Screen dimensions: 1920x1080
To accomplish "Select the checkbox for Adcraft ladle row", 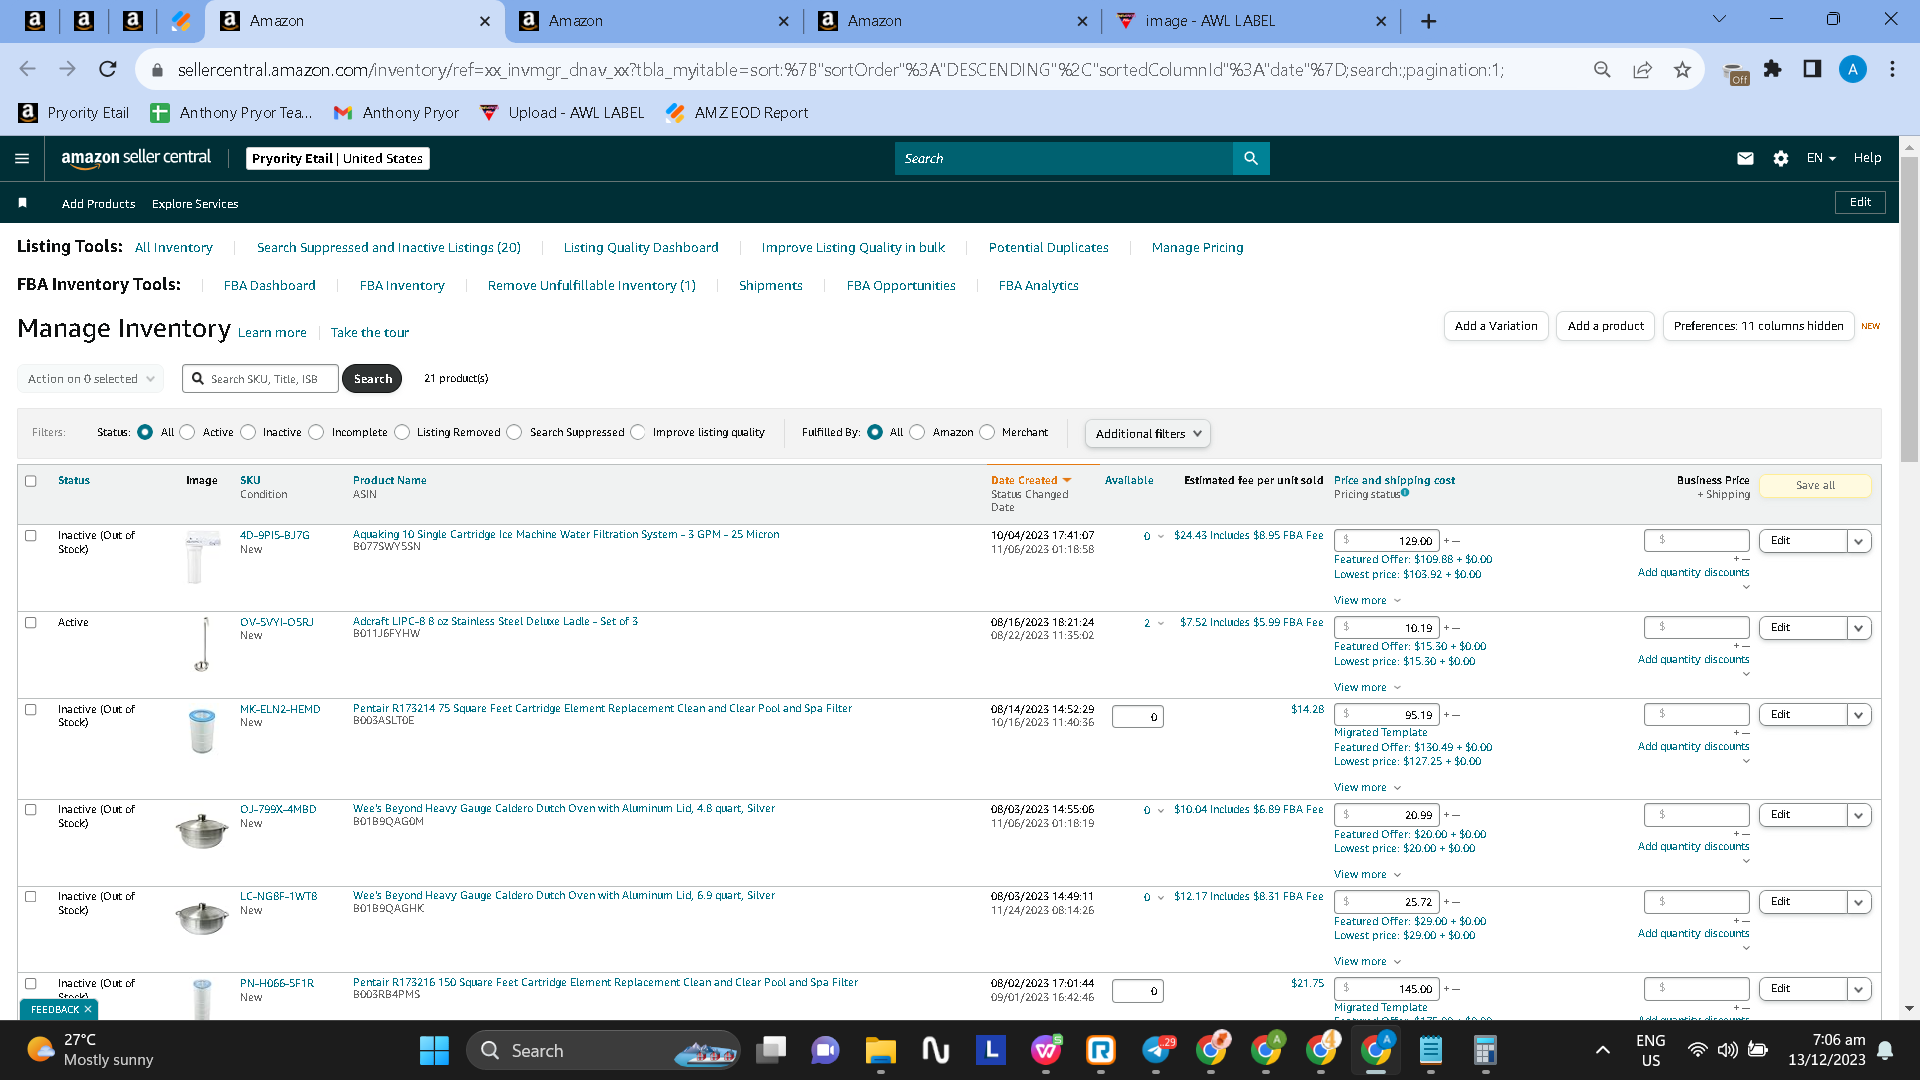I will [x=31, y=623].
